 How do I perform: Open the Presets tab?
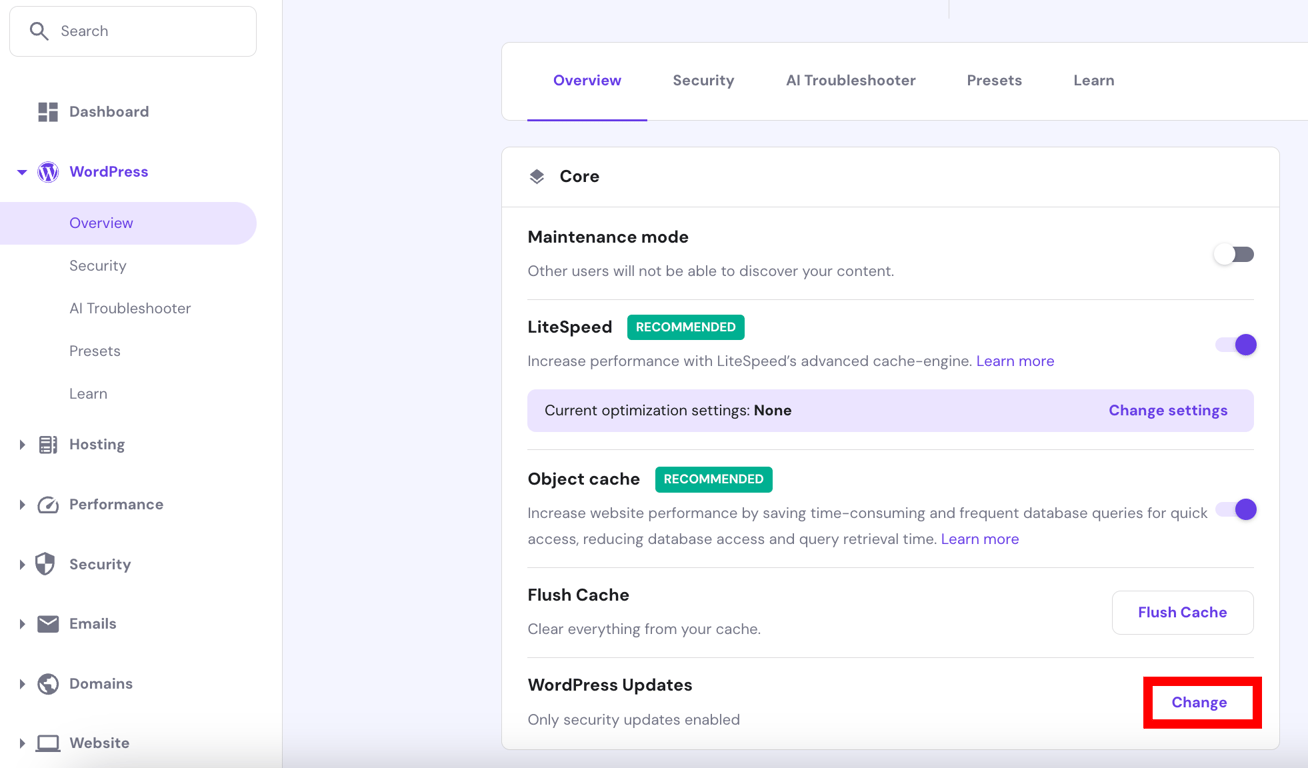tap(994, 80)
